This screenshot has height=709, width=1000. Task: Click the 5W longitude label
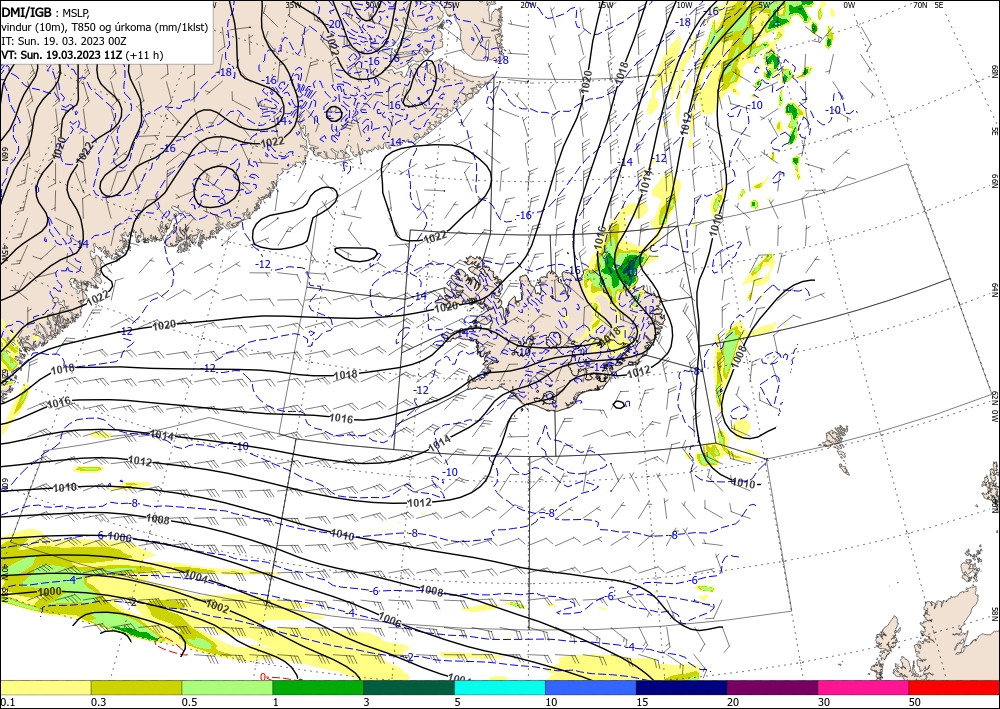click(x=763, y=4)
